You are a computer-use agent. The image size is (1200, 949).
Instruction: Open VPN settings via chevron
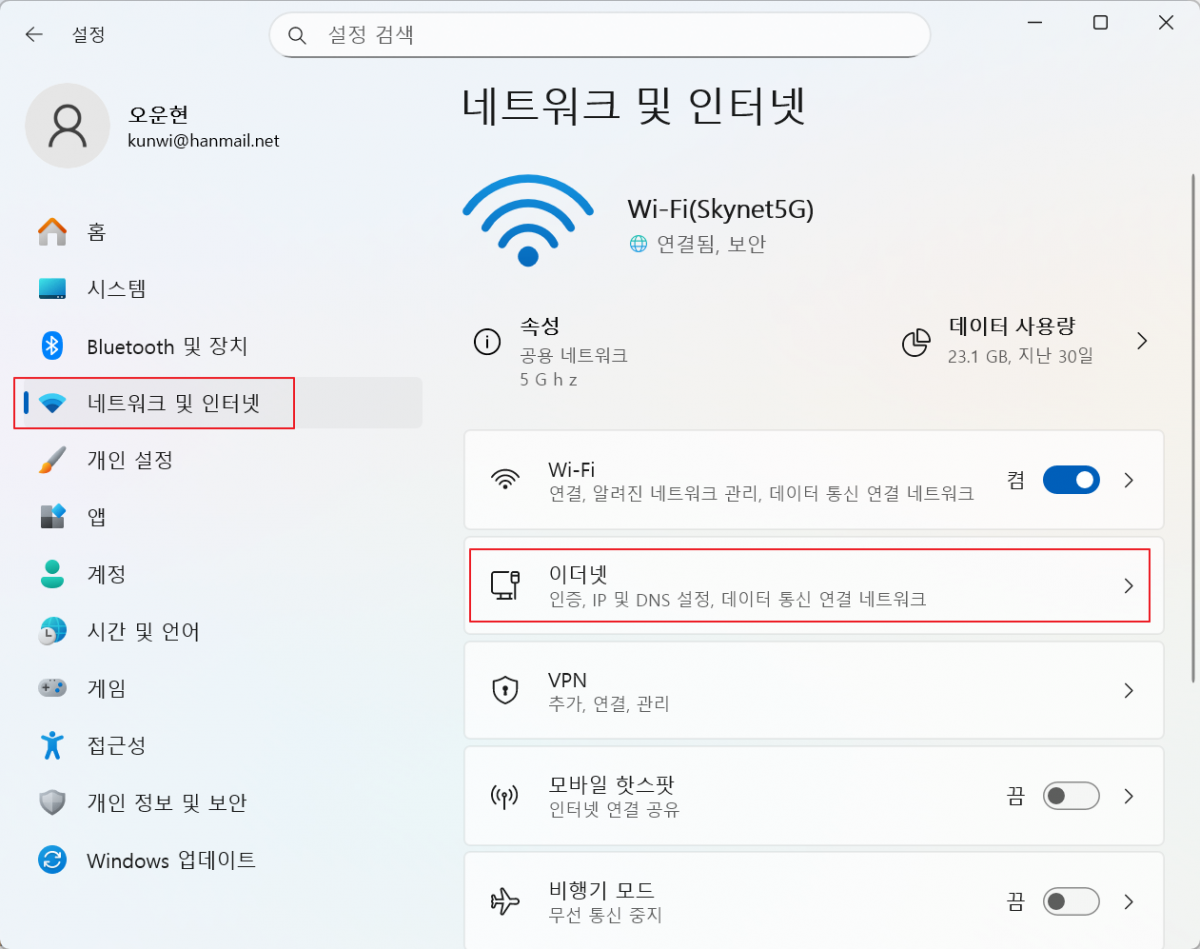click(1129, 690)
